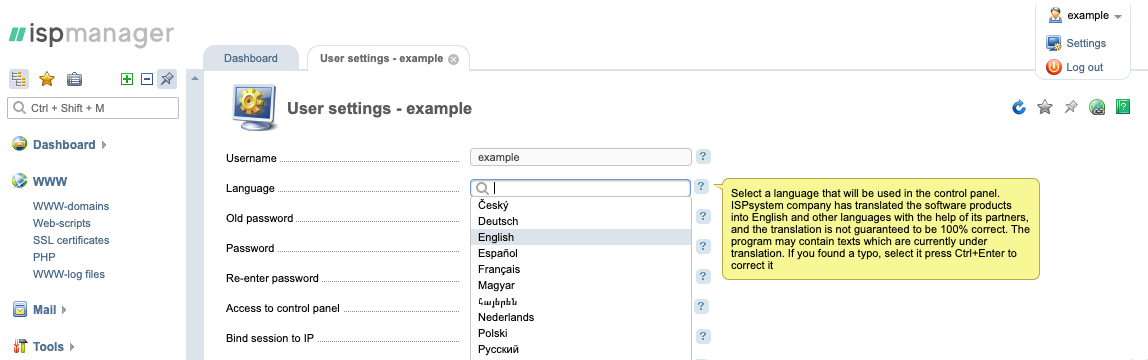Expand the Tools section arrow

click(x=72, y=347)
